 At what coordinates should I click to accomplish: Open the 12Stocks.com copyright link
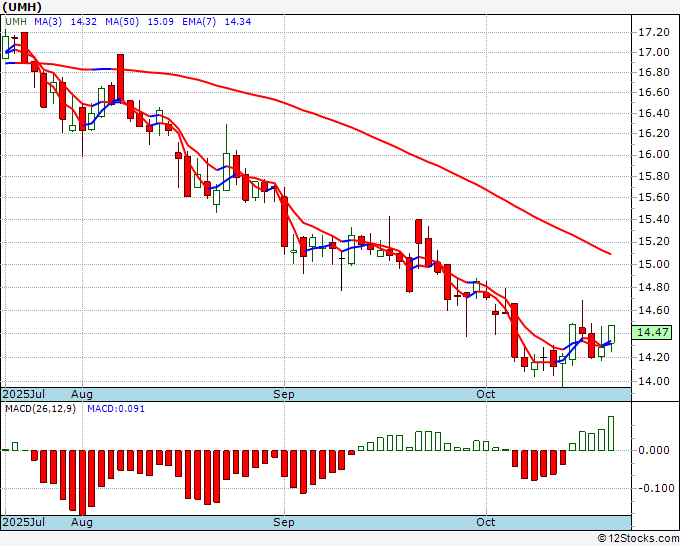(x=638, y=538)
